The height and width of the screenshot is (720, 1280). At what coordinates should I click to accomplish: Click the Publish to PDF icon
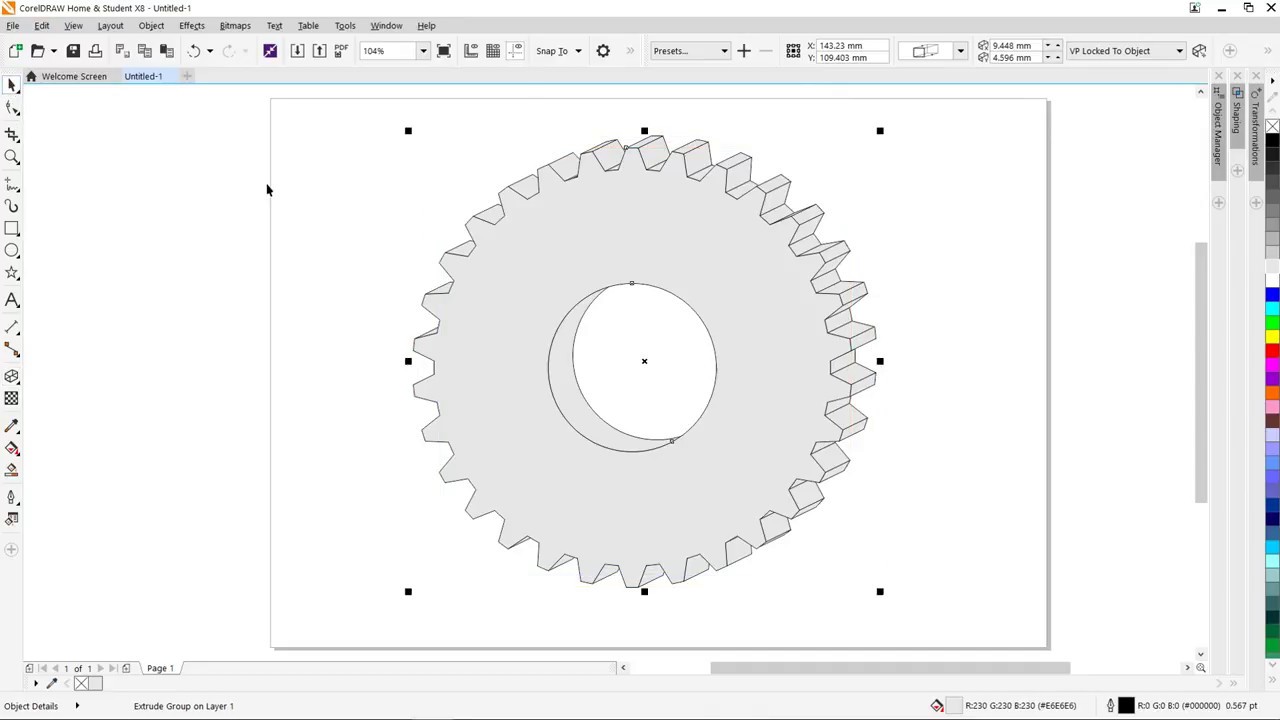(341, 51)
